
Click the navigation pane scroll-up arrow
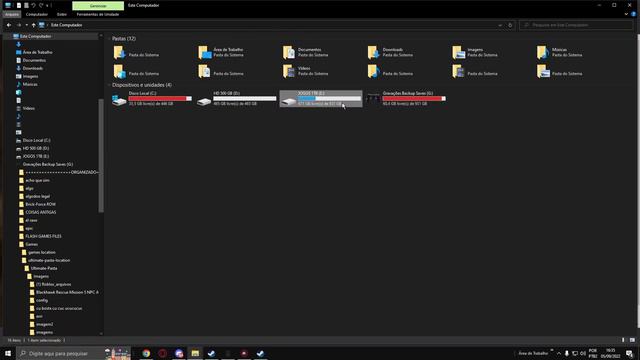pos(101,36)
